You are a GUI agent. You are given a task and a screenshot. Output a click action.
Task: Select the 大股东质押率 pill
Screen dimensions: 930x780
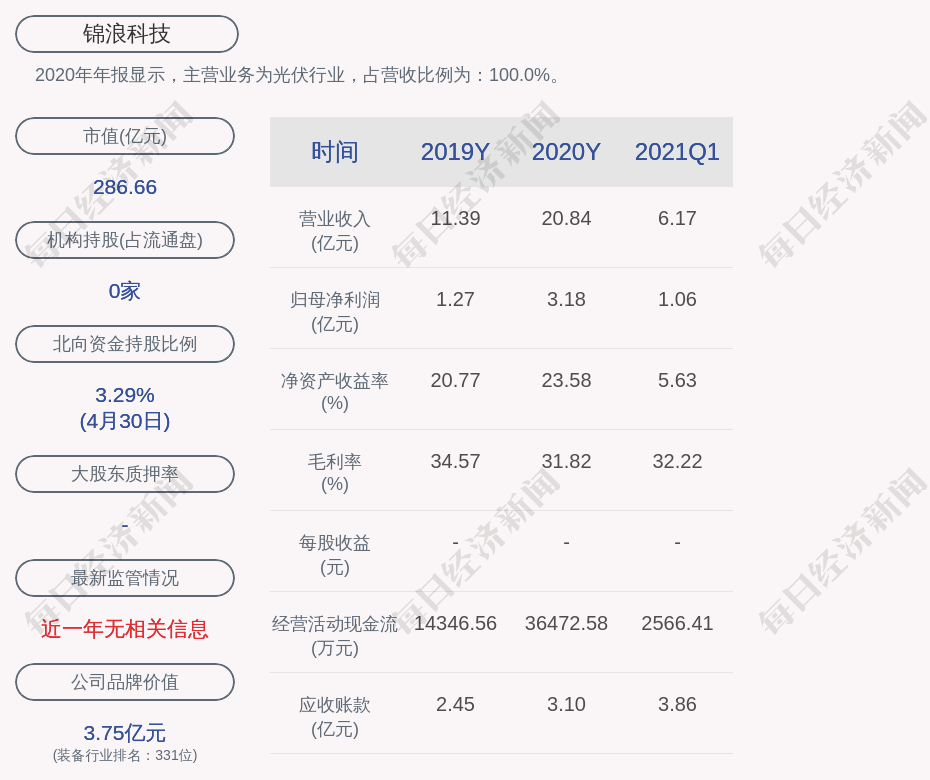click(x=125, y=474)
